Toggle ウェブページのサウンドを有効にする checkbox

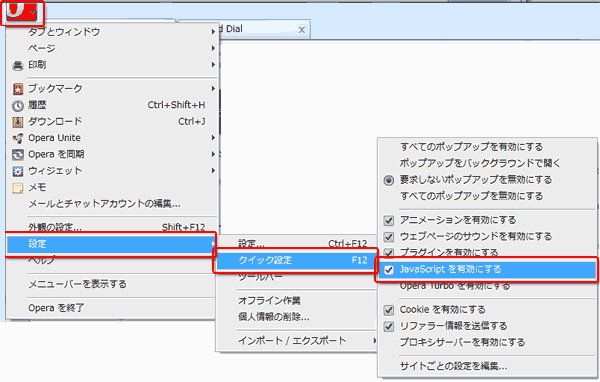tap(389, 237)
